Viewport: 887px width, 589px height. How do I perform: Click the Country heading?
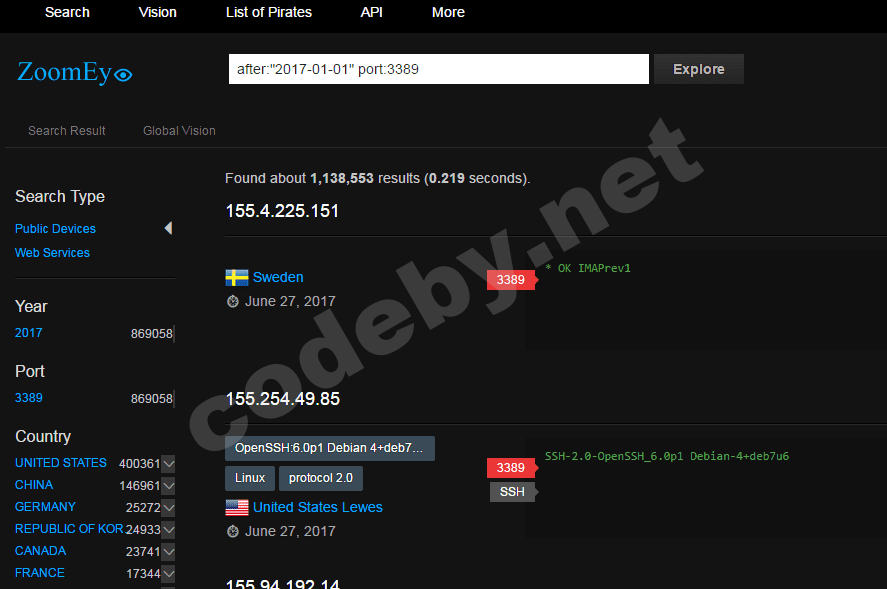43,436
